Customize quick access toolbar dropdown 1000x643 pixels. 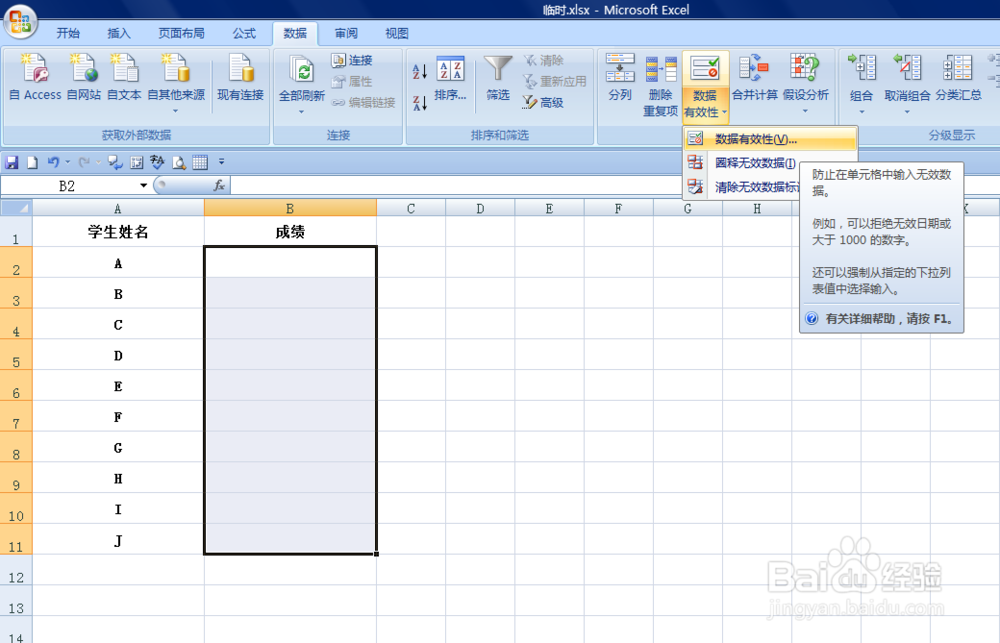coord(221,162)
